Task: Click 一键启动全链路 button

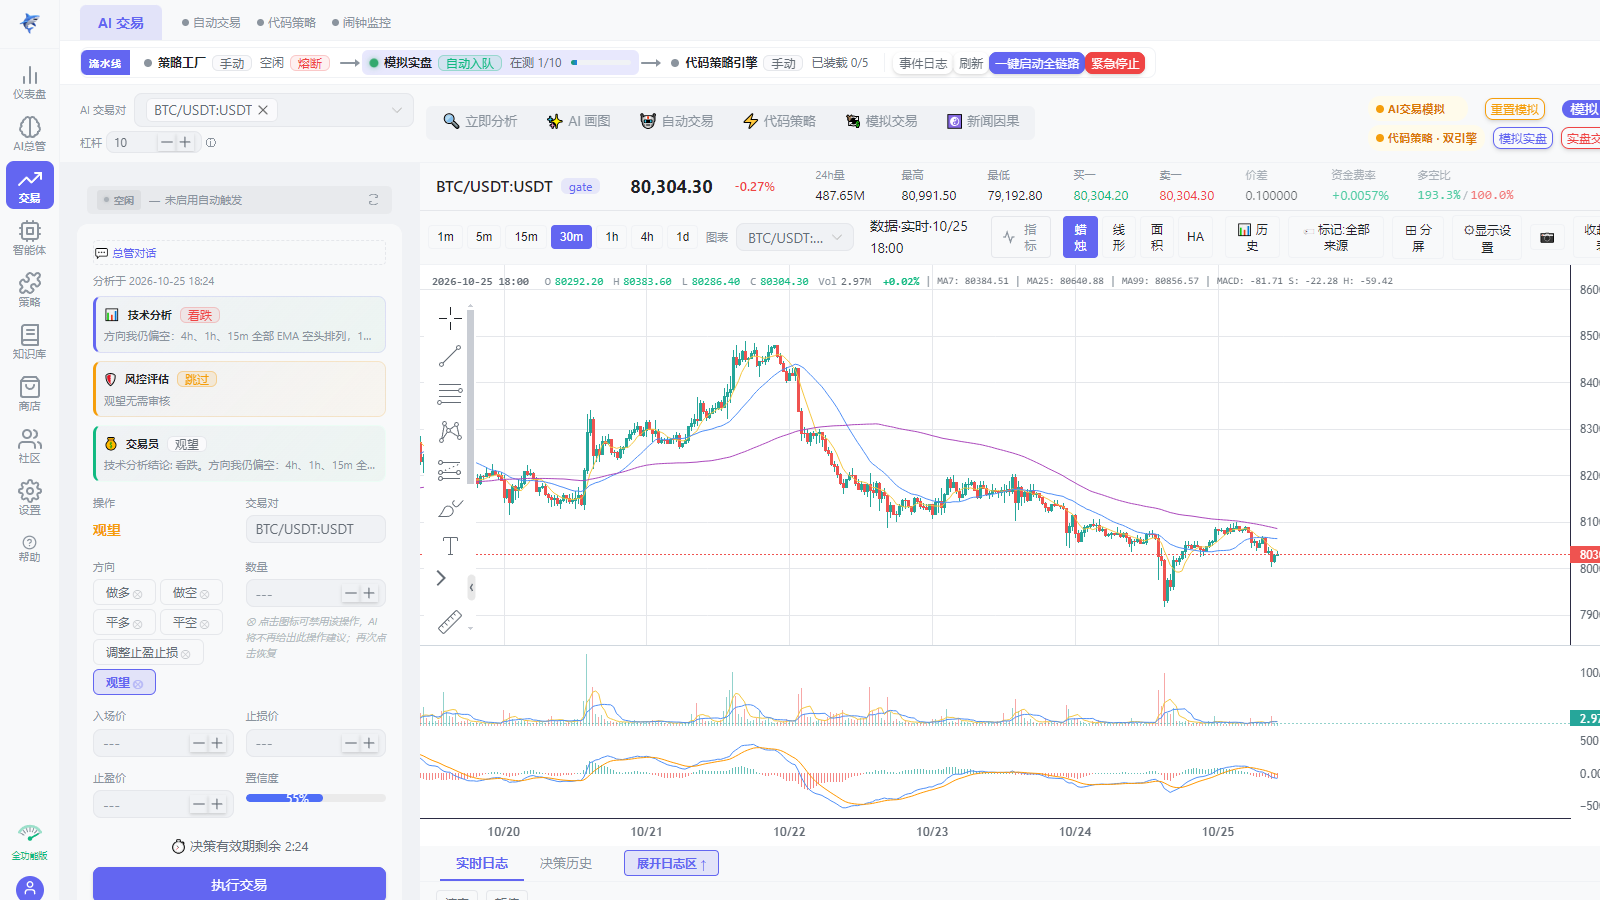Action: pyautogui.click(x=1037, y=63)
